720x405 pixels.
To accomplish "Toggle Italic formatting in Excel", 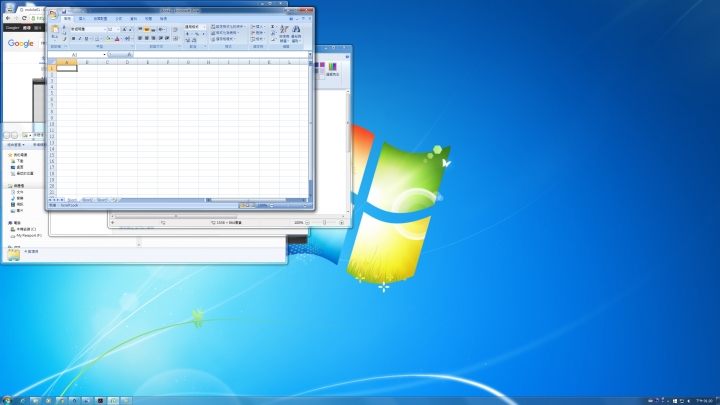I will point(80,38).
